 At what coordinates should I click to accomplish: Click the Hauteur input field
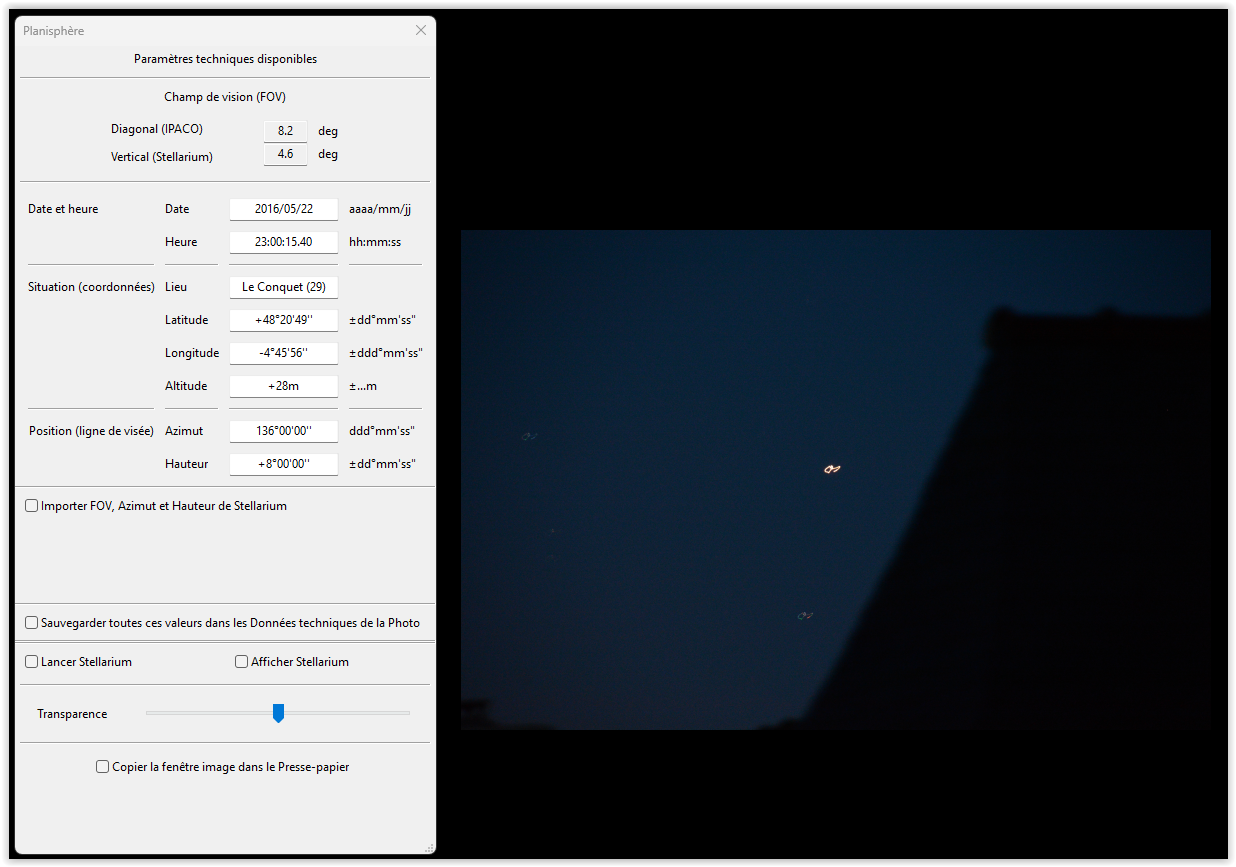click(x=283, y=464)
